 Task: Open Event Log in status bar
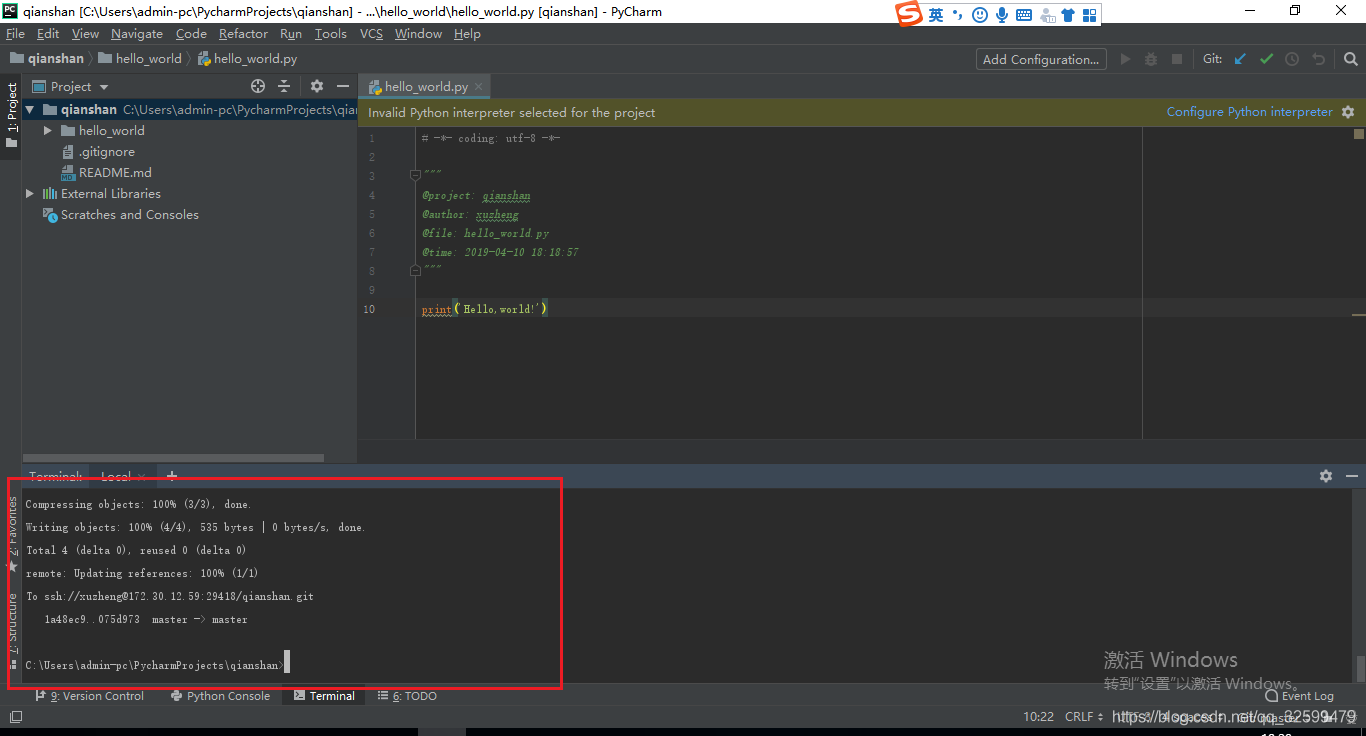pyautogui.click(x=1300, y=696)
